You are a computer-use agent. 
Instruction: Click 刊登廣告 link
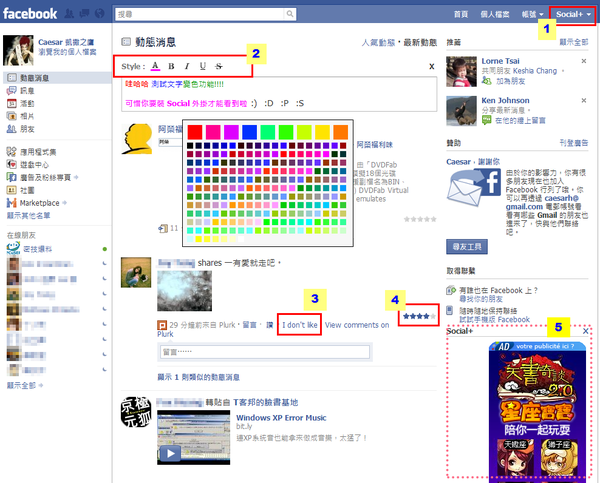(574, 143)
